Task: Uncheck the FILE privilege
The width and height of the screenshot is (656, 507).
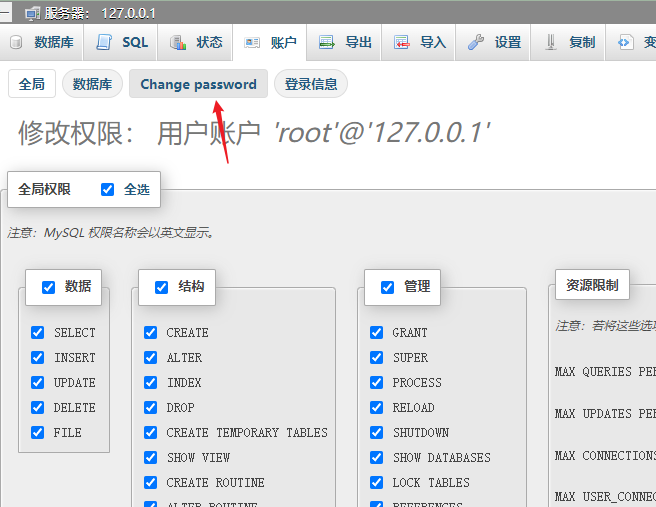Action: [x=38, y=432]
